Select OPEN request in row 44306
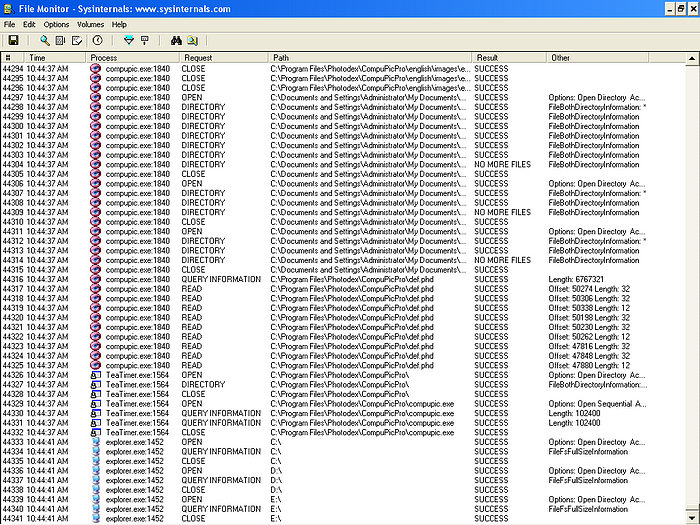The height and width of the screenshot is (525, 700). point(192,183)
